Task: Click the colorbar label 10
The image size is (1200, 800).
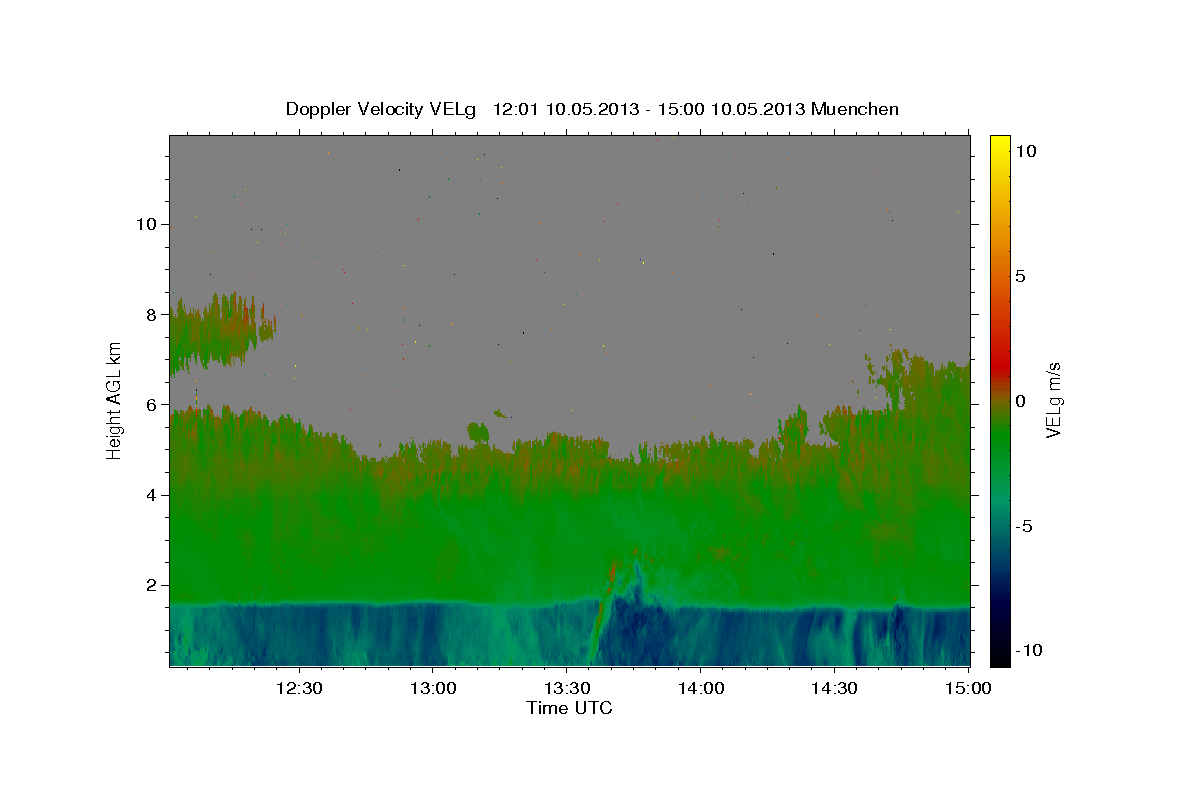Action: 1024,151
